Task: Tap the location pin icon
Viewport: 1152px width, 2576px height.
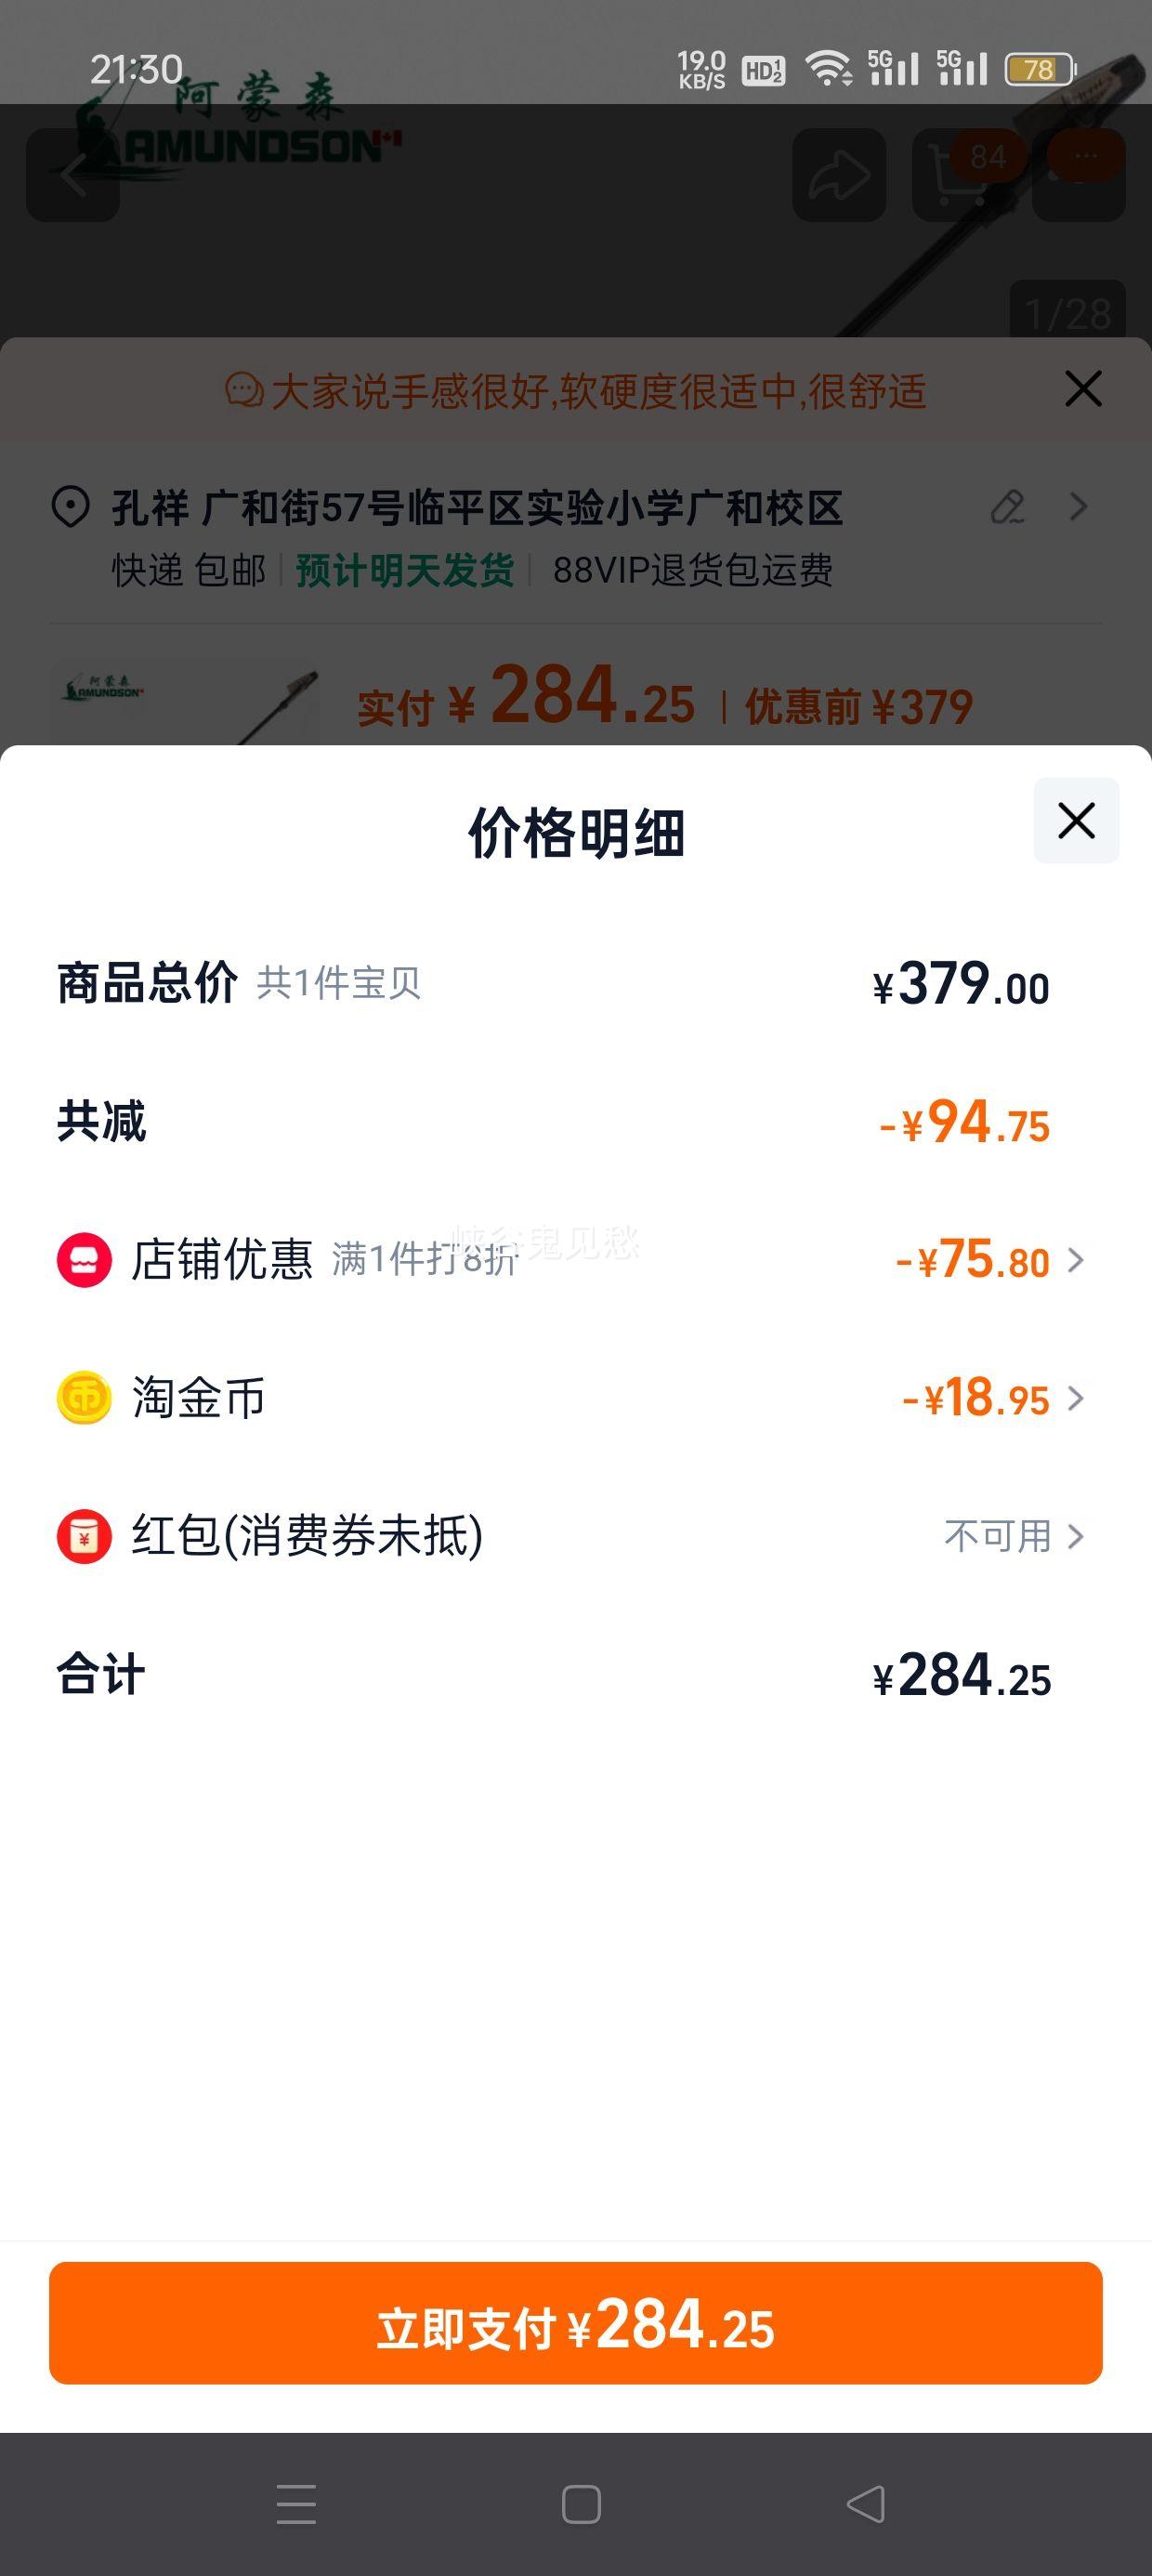Action: coord(70,507)
